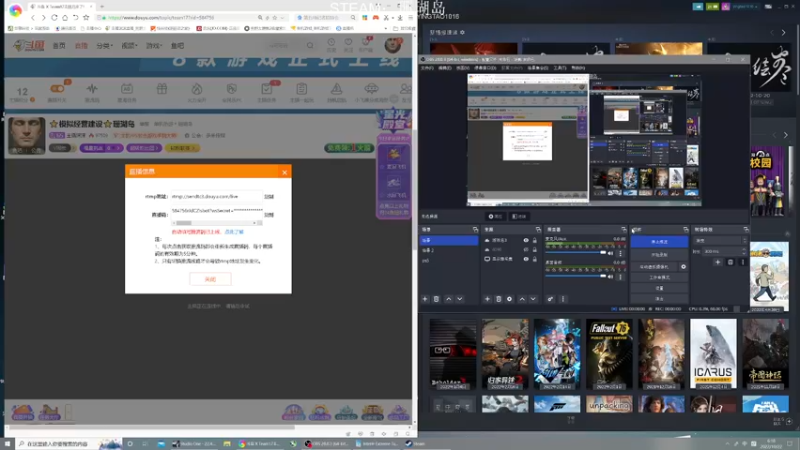
Task: Toggle lock on first OBS source
Action: [x=535, y=240]
